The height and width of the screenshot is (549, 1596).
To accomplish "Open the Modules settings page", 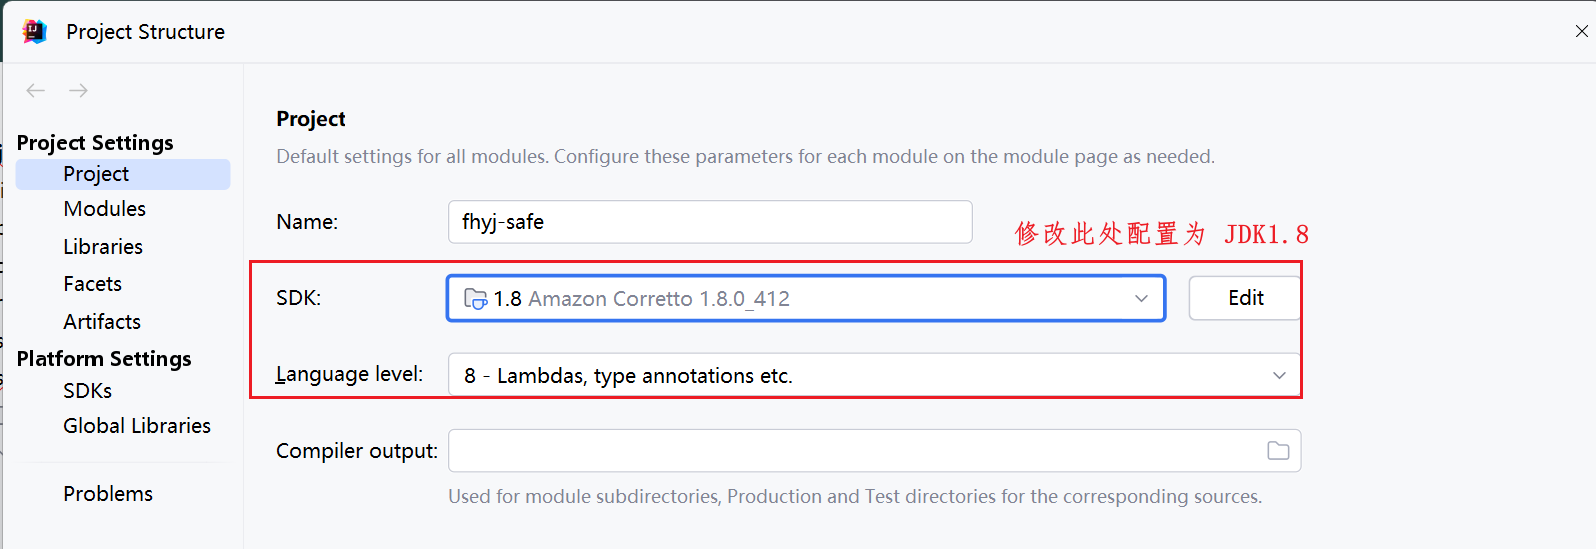I will 104,209.
